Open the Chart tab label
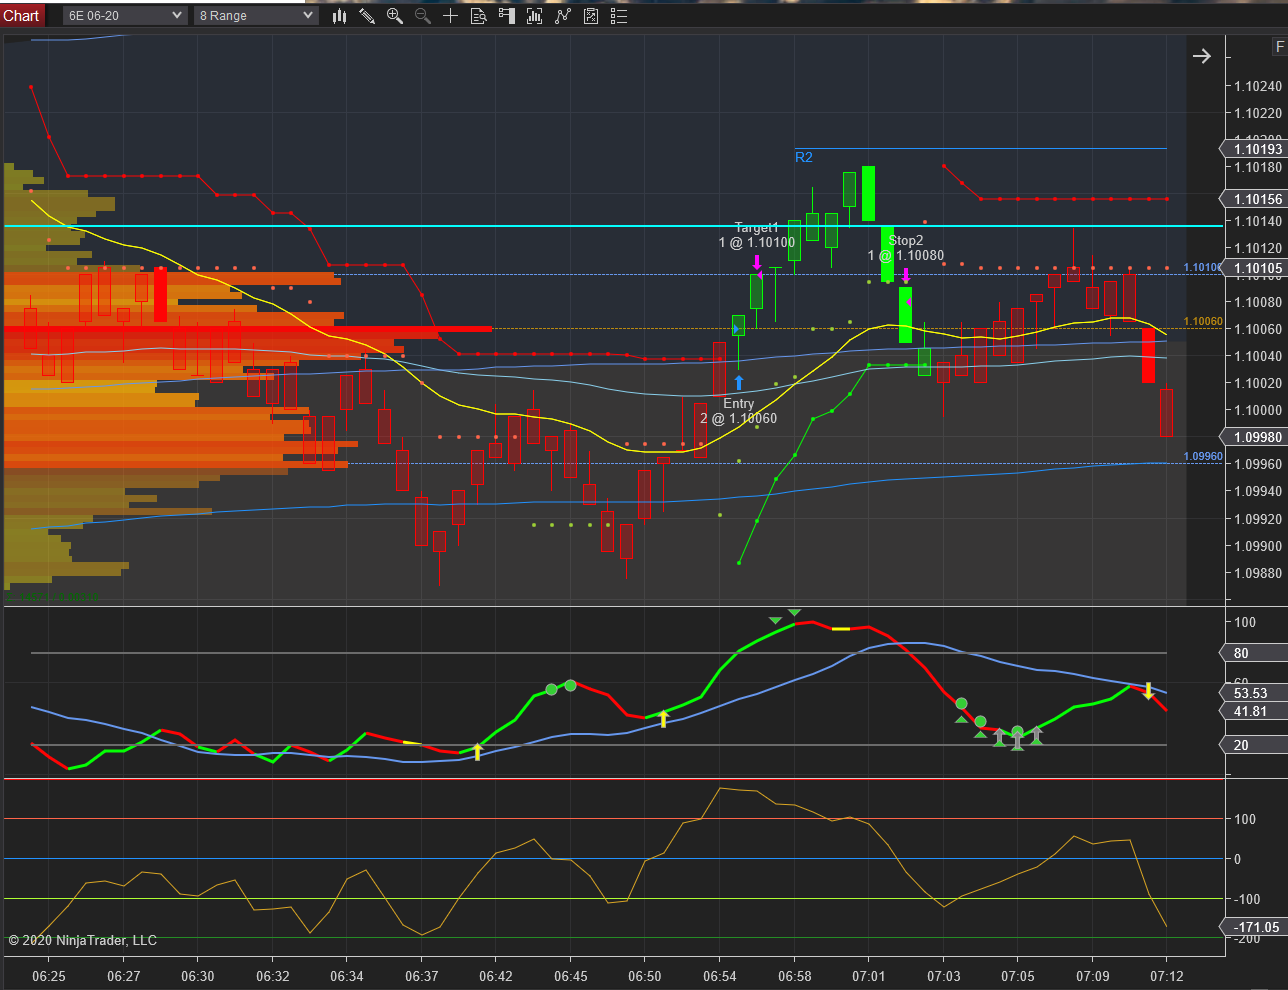This screenshot has width=1288, height=990. (21, 15)
